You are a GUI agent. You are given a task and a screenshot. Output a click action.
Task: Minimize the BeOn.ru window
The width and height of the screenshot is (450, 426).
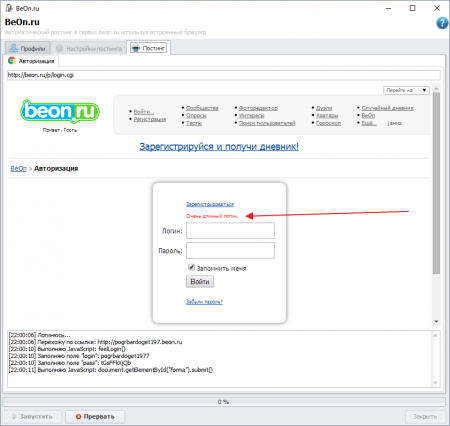(x=388, y=8)
